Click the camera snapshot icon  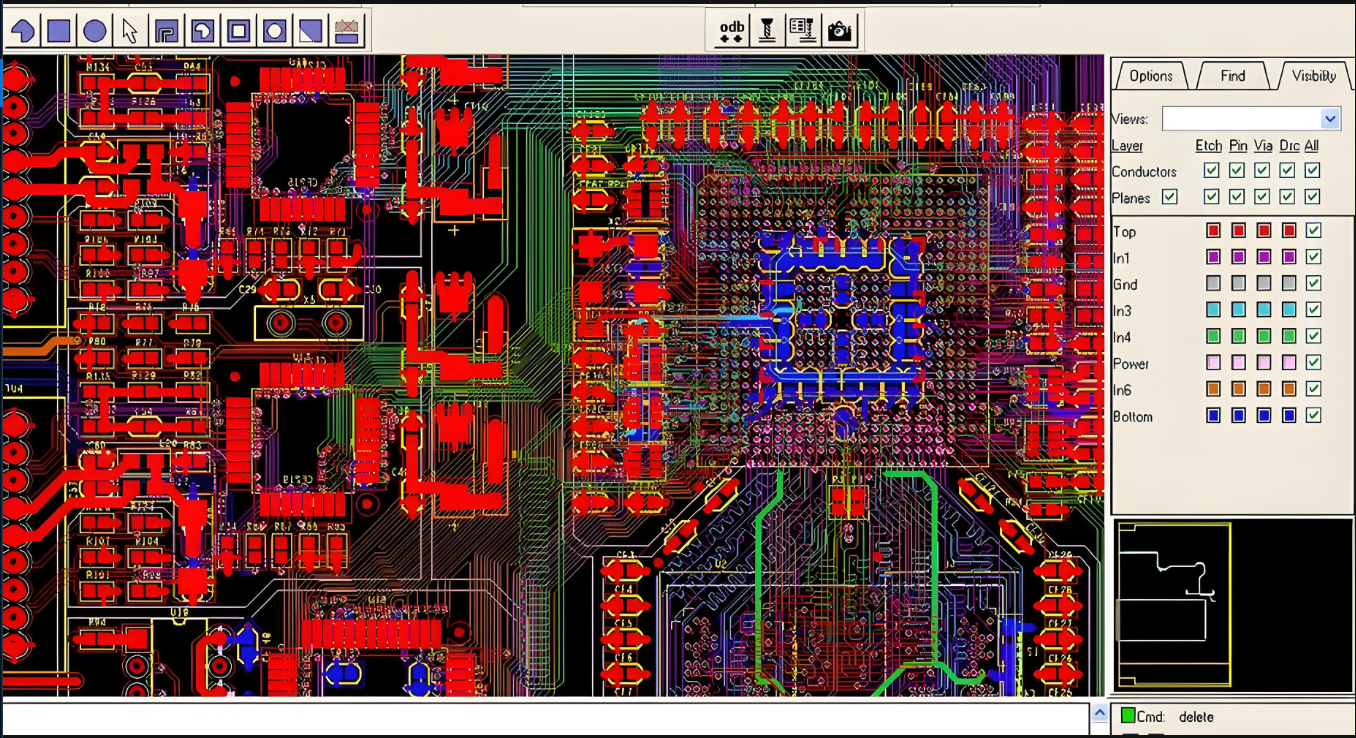840,30
